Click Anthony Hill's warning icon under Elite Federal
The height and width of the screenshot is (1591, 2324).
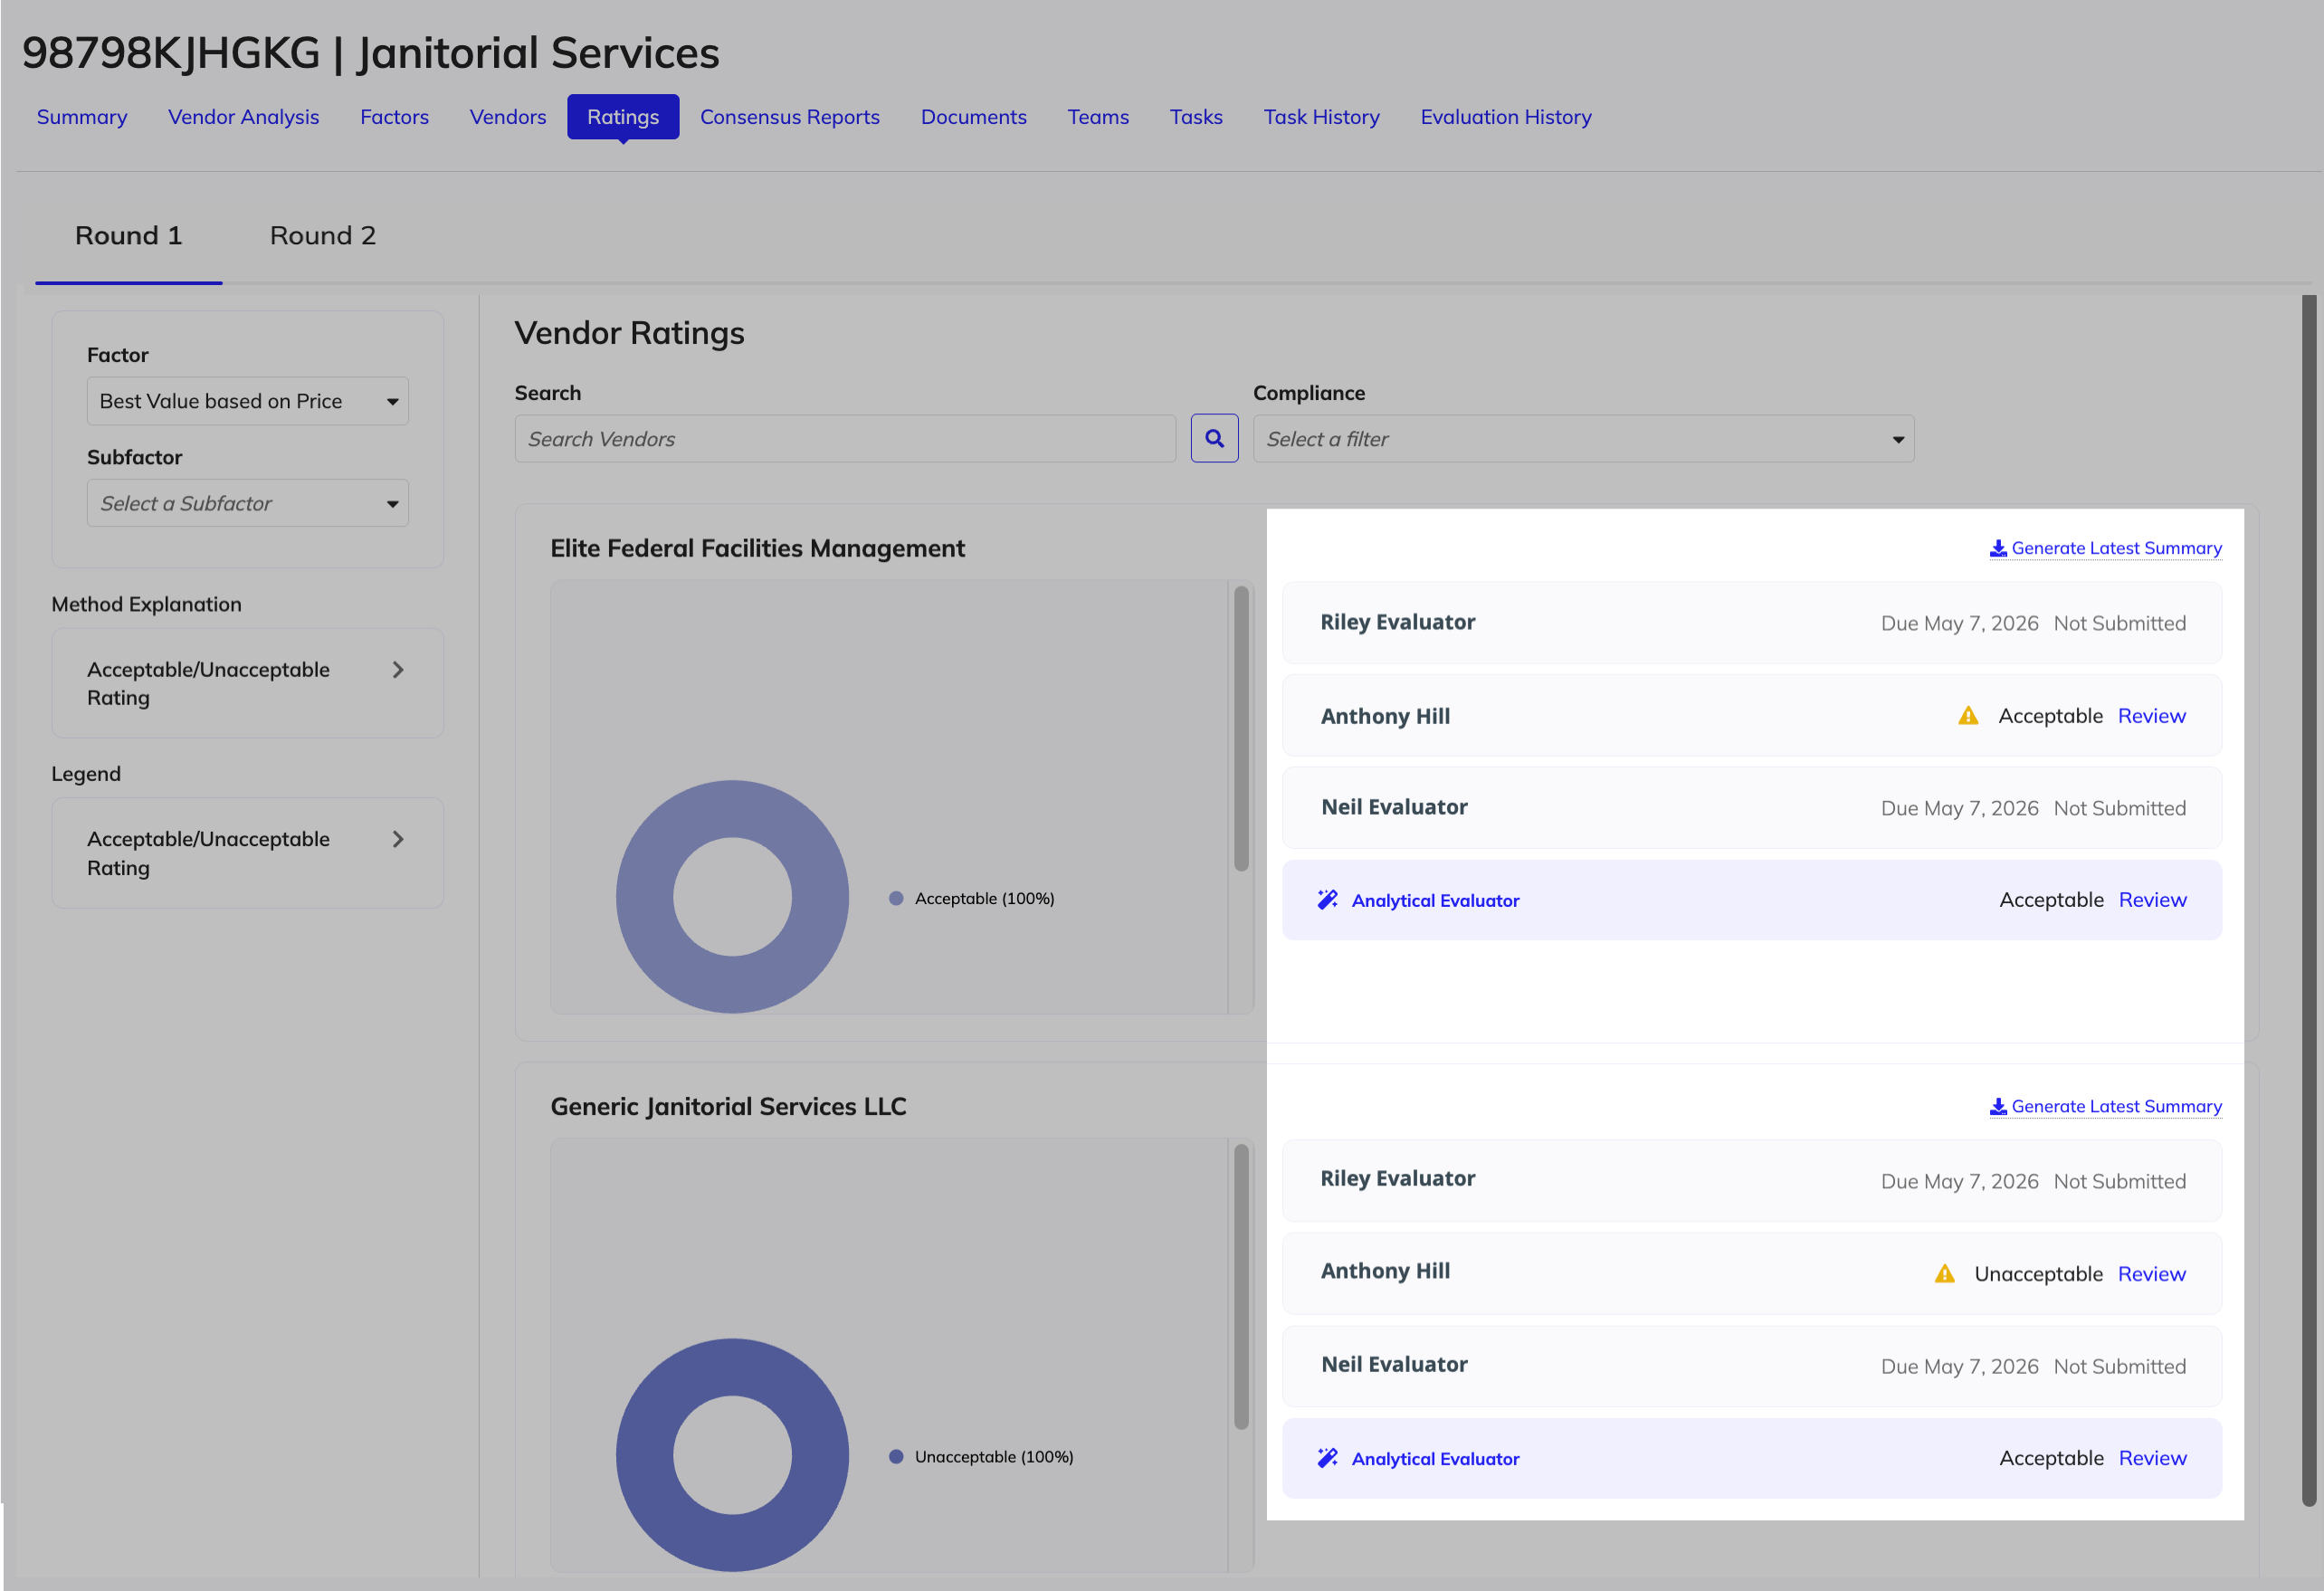click(x=1967, y=716)
